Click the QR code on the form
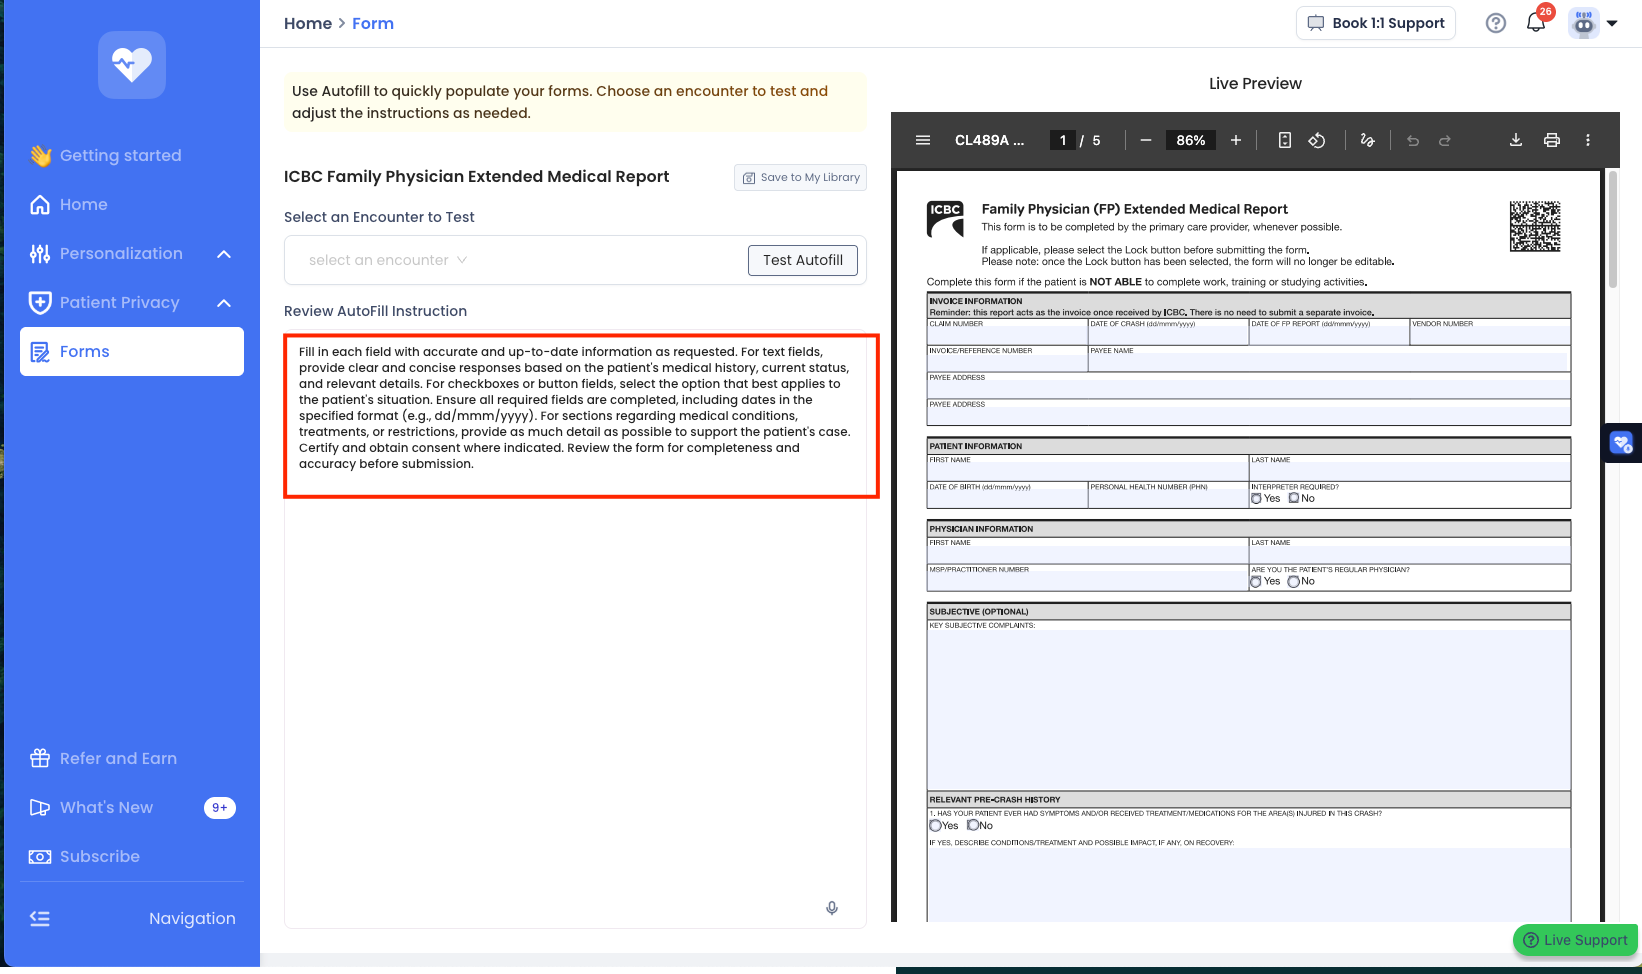 [x=1535, y=226]
